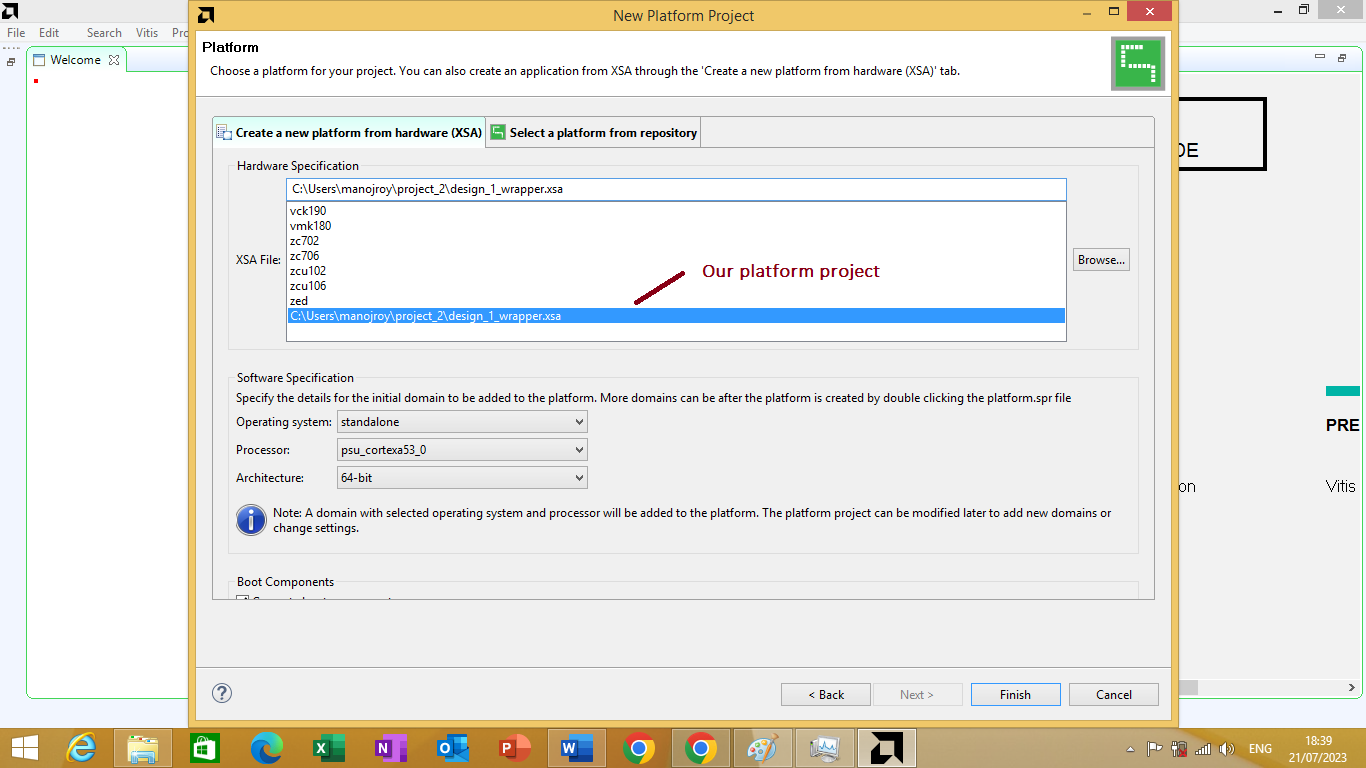1366x768 pixels.
Task: Switch to Word from the taskbar
Action: coord(577,748)
